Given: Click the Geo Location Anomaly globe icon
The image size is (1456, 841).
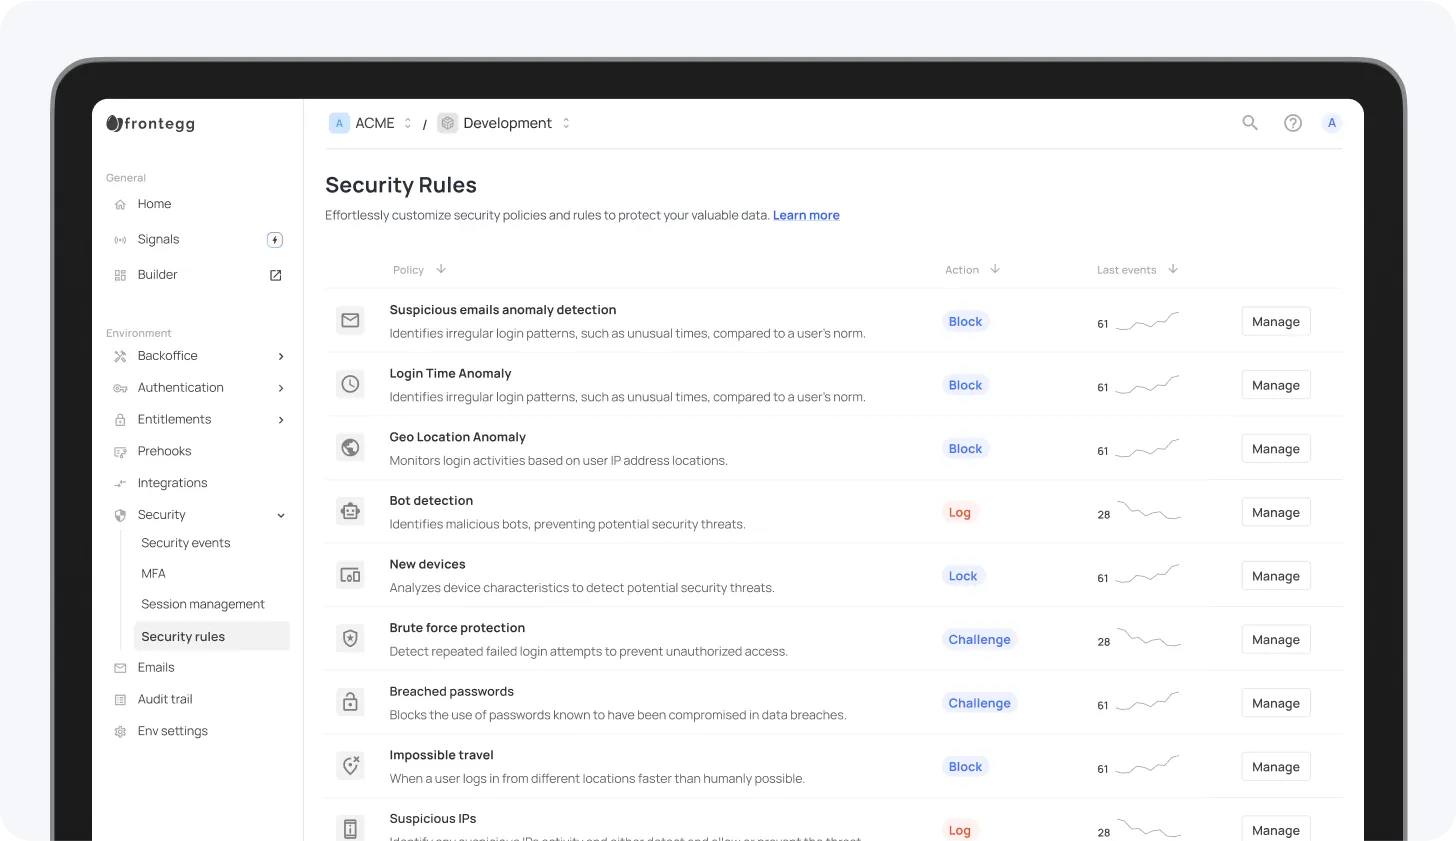Looking at the screenshot, I should [350, 448].
